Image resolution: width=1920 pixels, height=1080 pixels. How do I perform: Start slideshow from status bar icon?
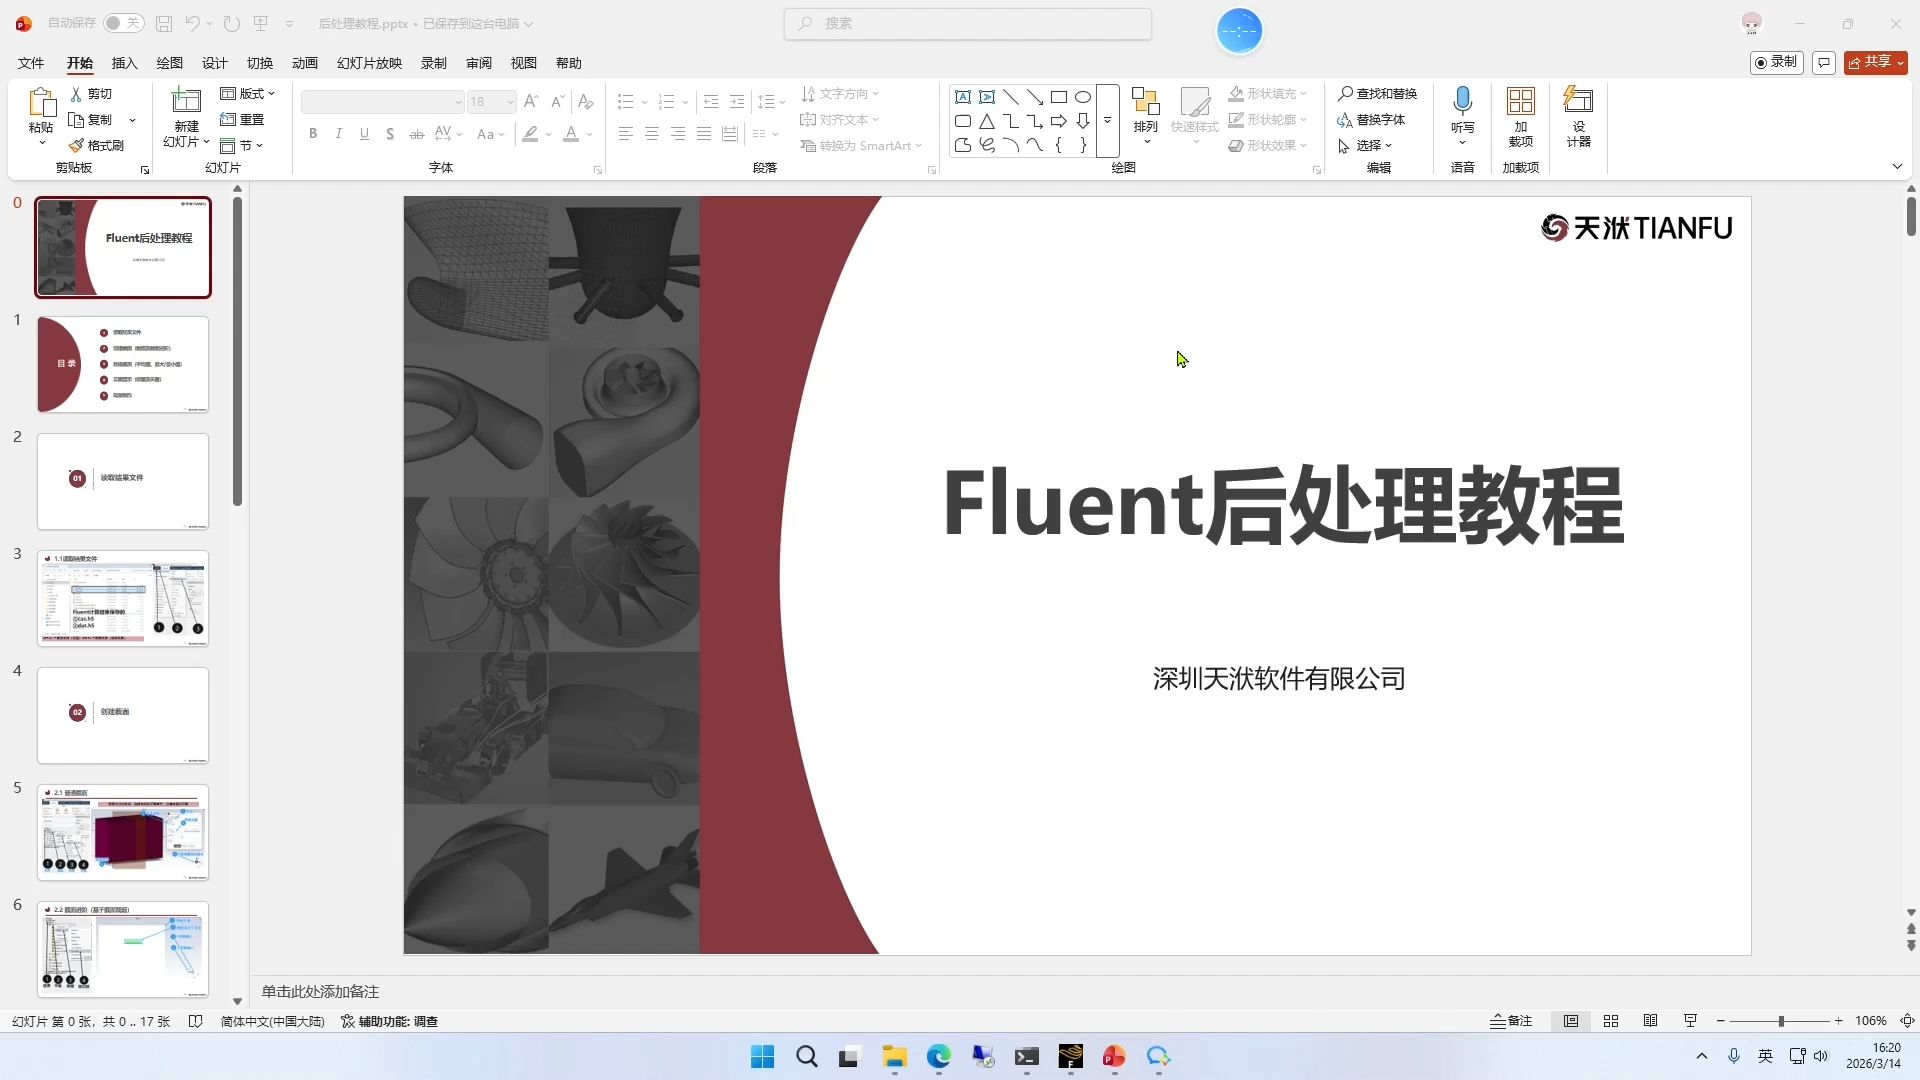click(1690, 1021)
